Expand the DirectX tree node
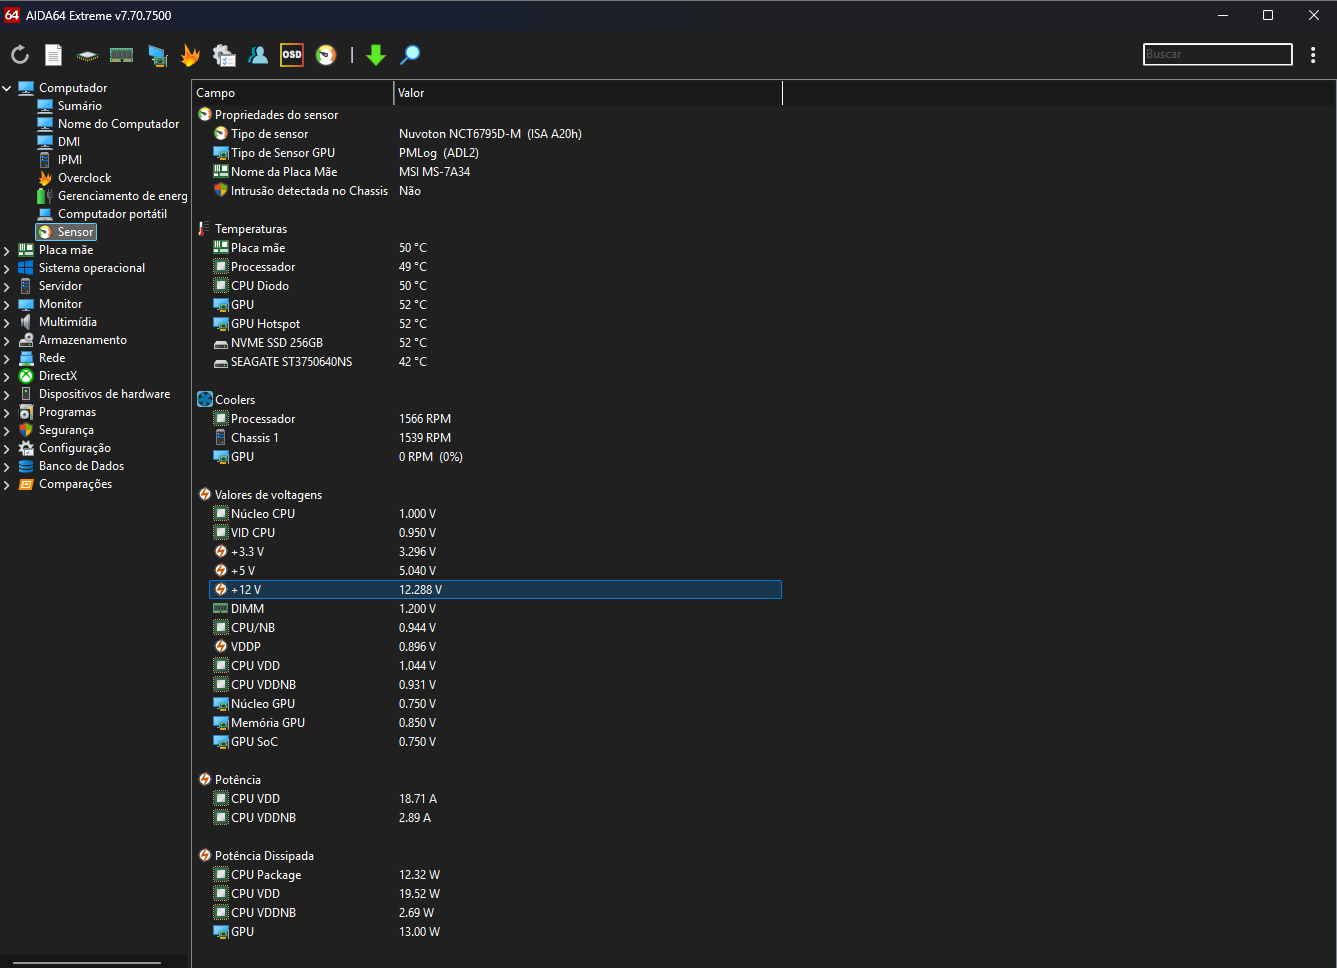1337x968 pixels. click(7, 376)
